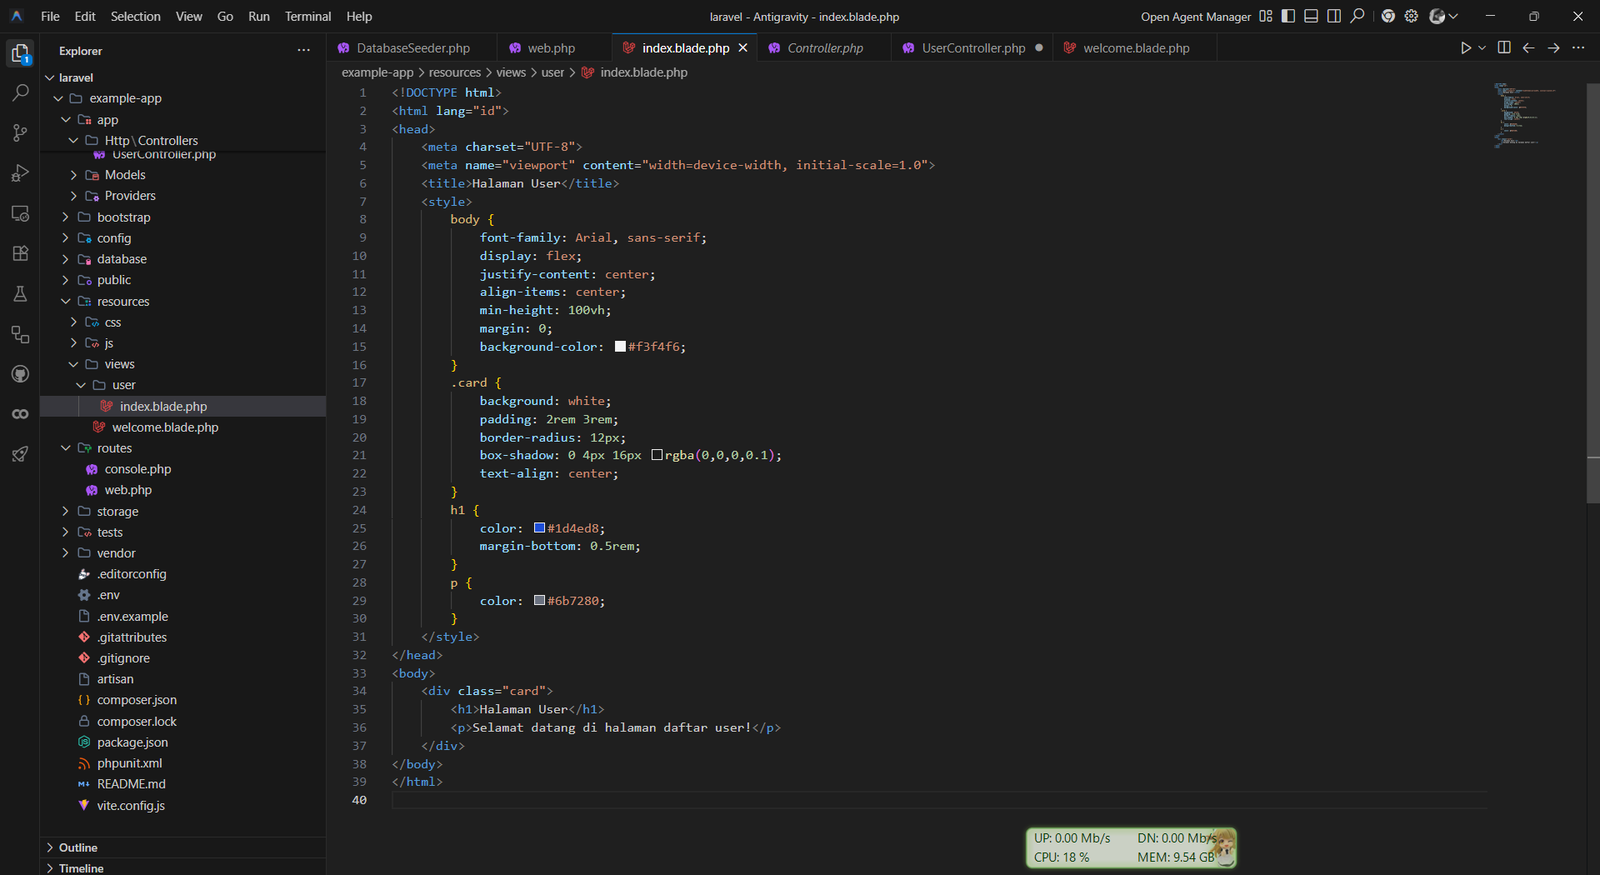This screenshot has width=1600, height=875.
Task: Open the Explorer view in activity bar
Action: [x=20, y=53]
